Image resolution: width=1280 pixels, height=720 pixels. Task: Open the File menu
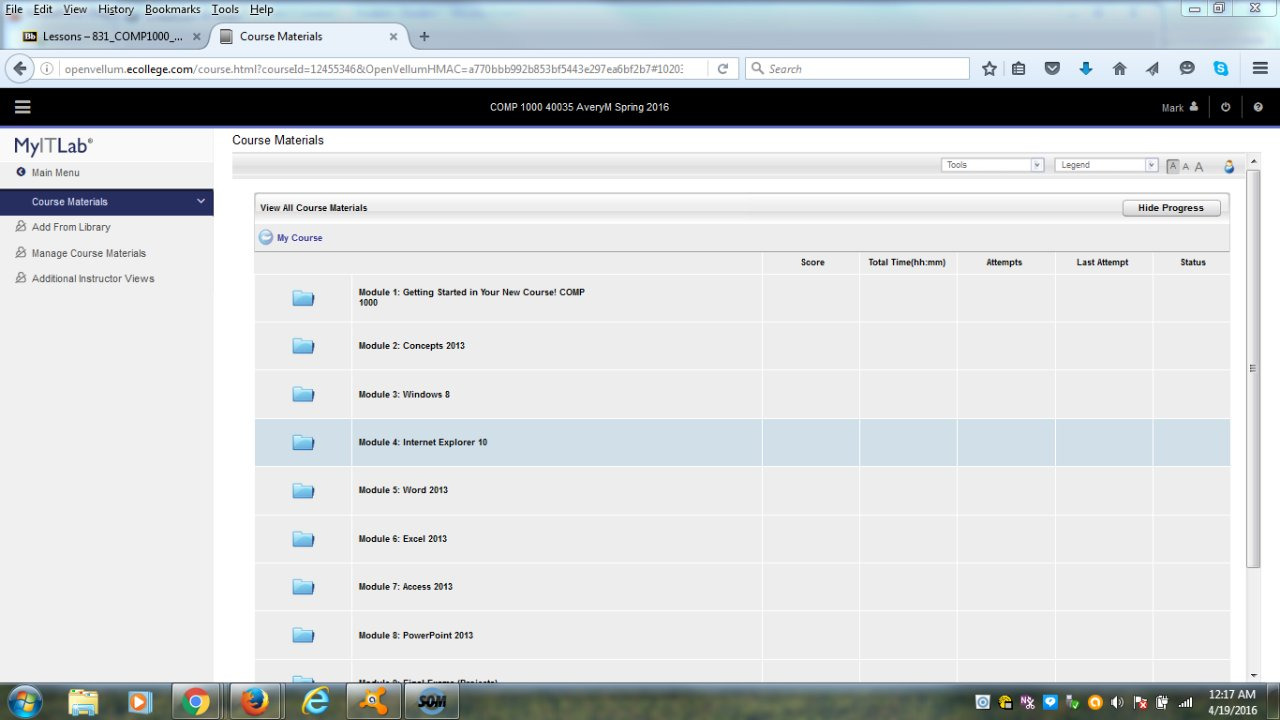[x=14, y=9]
